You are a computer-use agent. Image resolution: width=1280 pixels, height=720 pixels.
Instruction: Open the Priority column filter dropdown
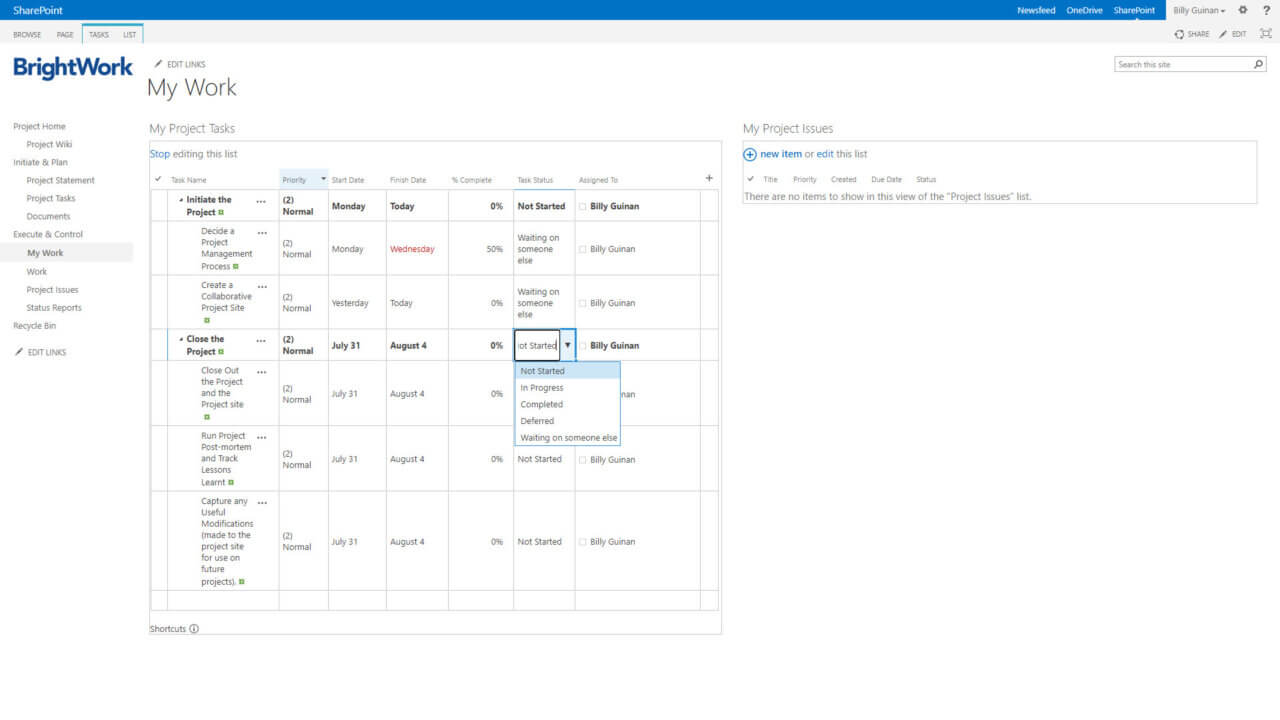(322, 179)
